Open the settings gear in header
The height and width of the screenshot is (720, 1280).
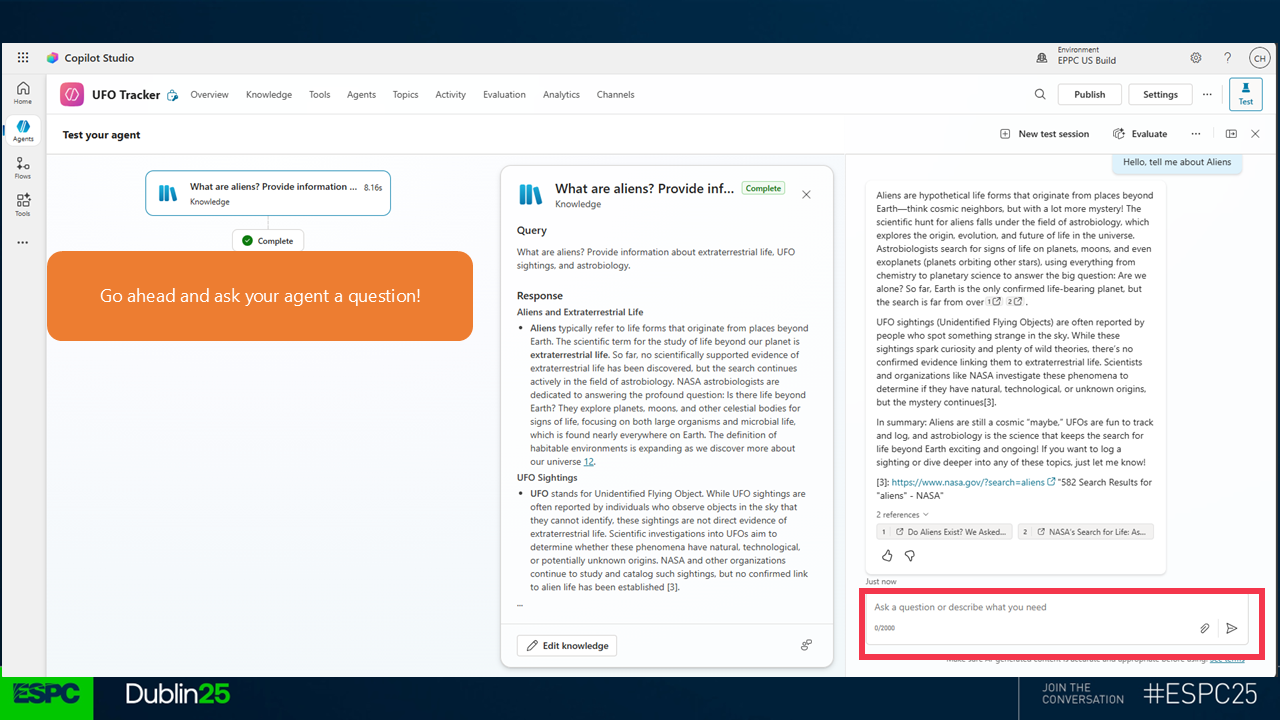(1196, 58)
